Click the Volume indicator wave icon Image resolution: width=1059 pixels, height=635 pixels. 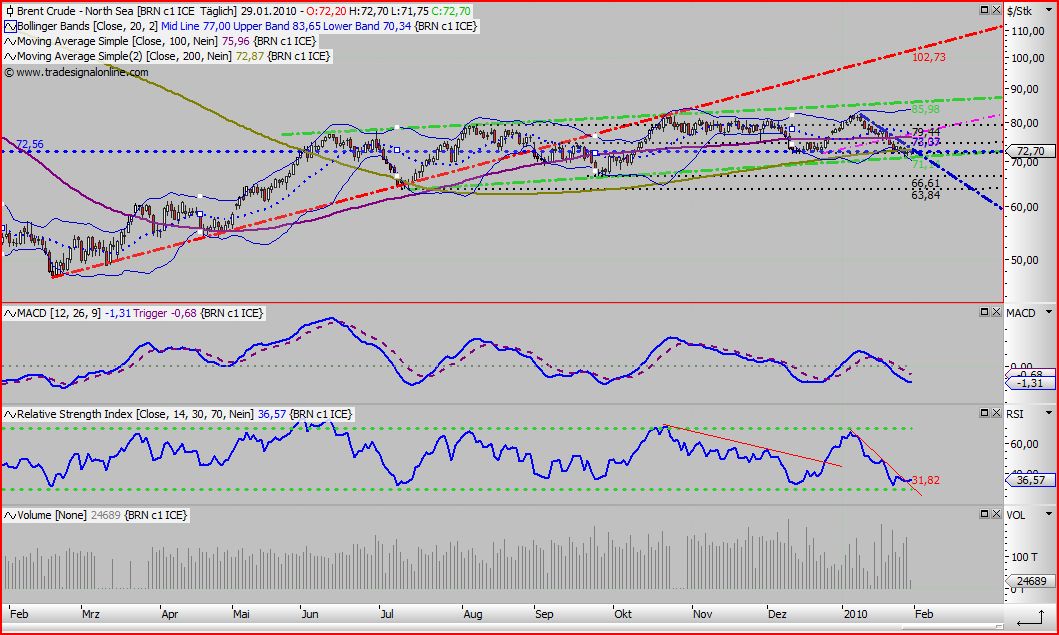click(10, 514)
